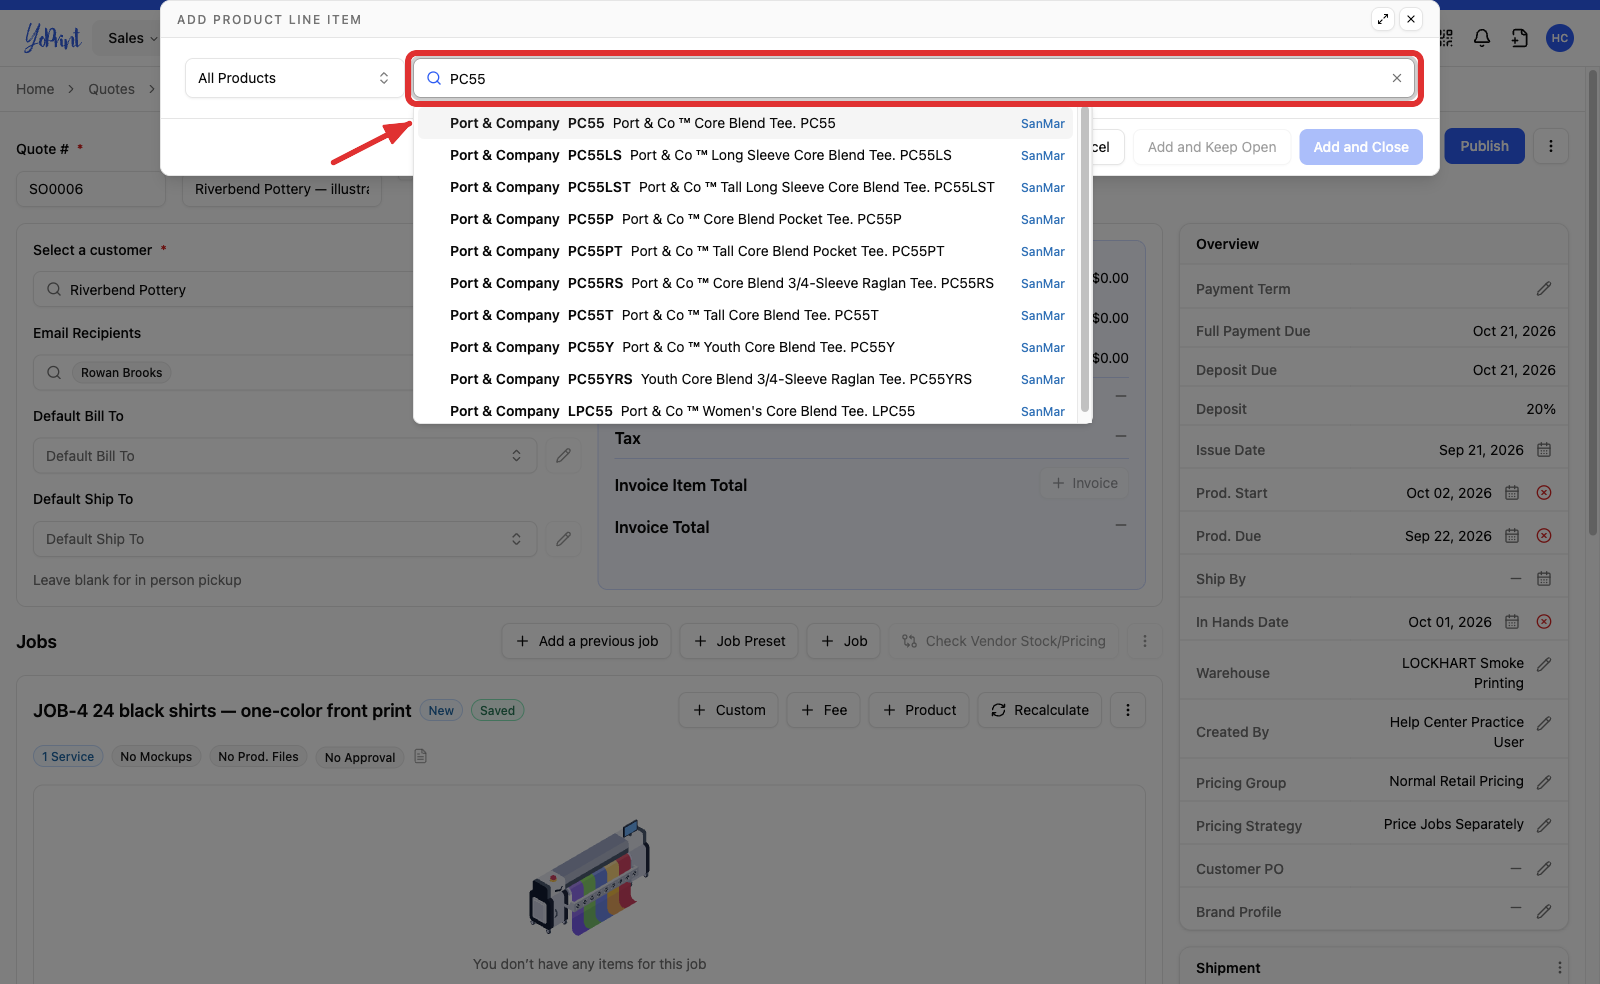1600x984 pixels.
Task: Click Add a previous job
Action: [587, 641]
